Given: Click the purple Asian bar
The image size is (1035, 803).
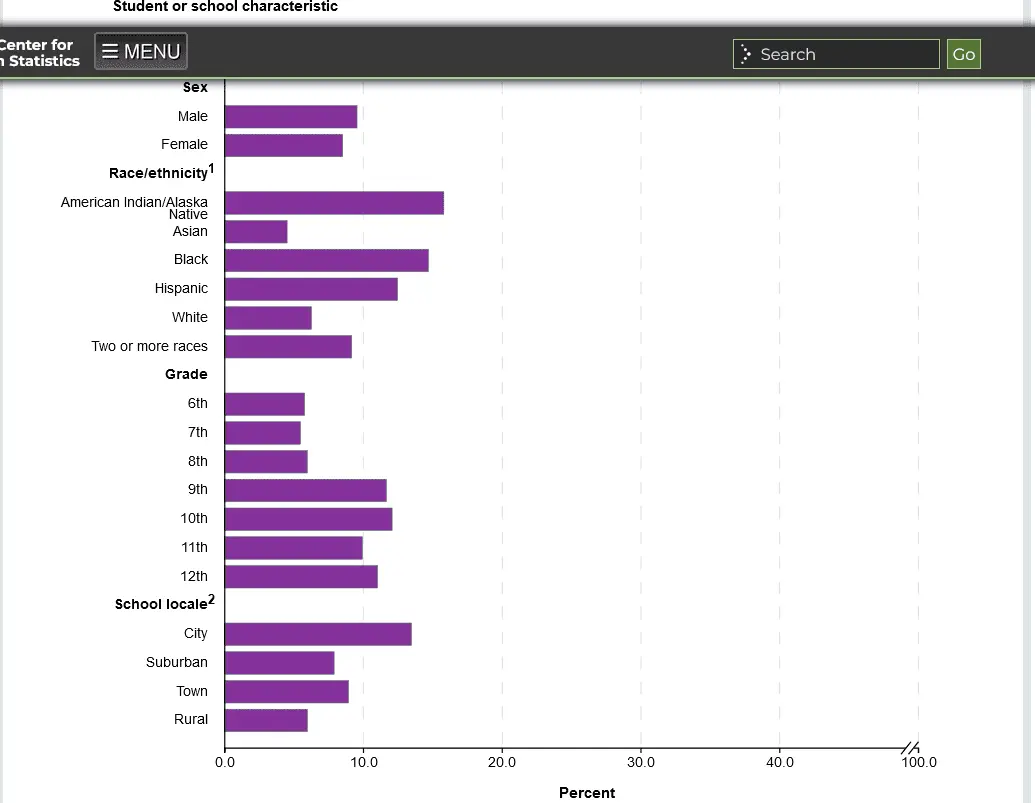Looking at the screenshot, I should (256, 232).
